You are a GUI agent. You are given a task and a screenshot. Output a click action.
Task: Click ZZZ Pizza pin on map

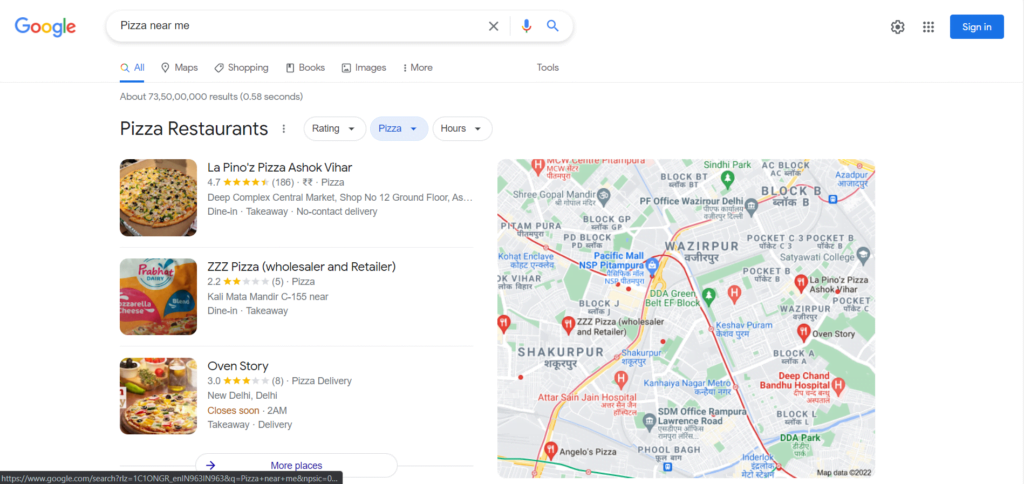tap(568, 325)
